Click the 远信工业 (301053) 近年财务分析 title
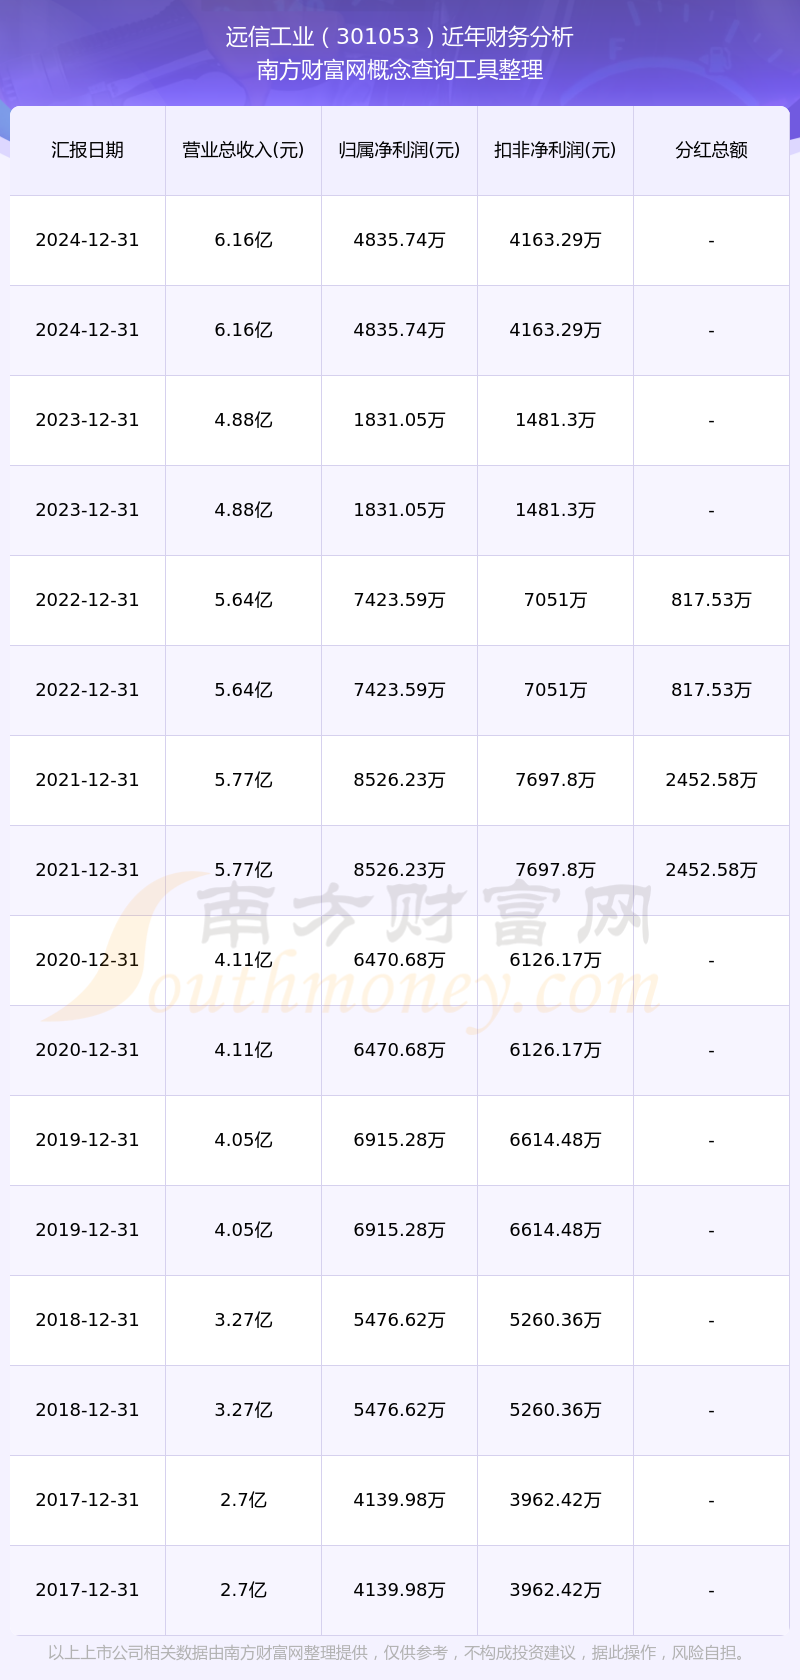 (399, 37)
